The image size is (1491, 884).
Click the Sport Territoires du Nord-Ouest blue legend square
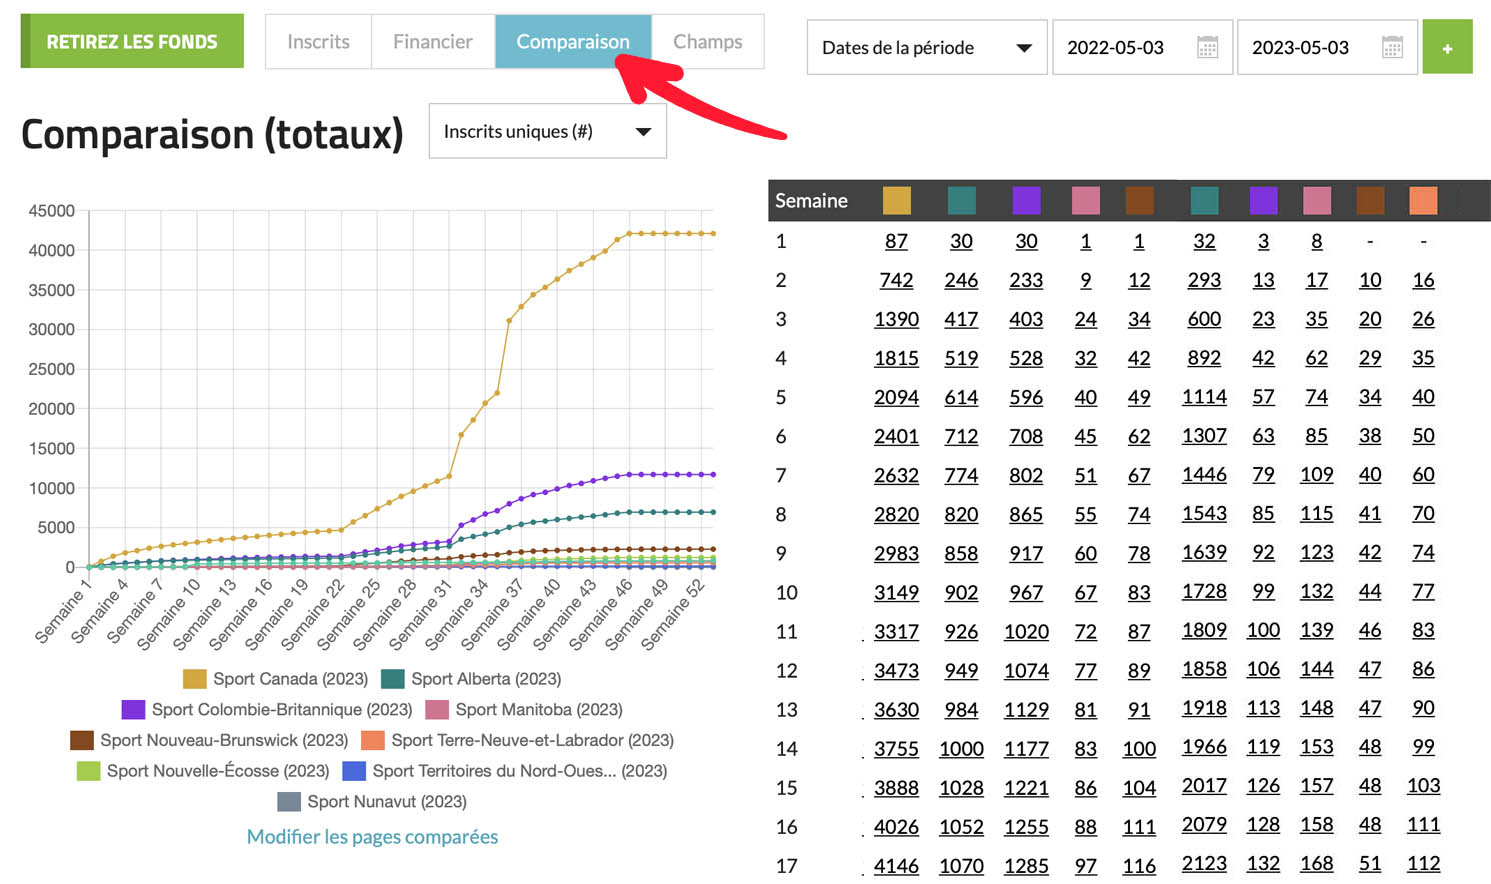[x=354, y=771]
